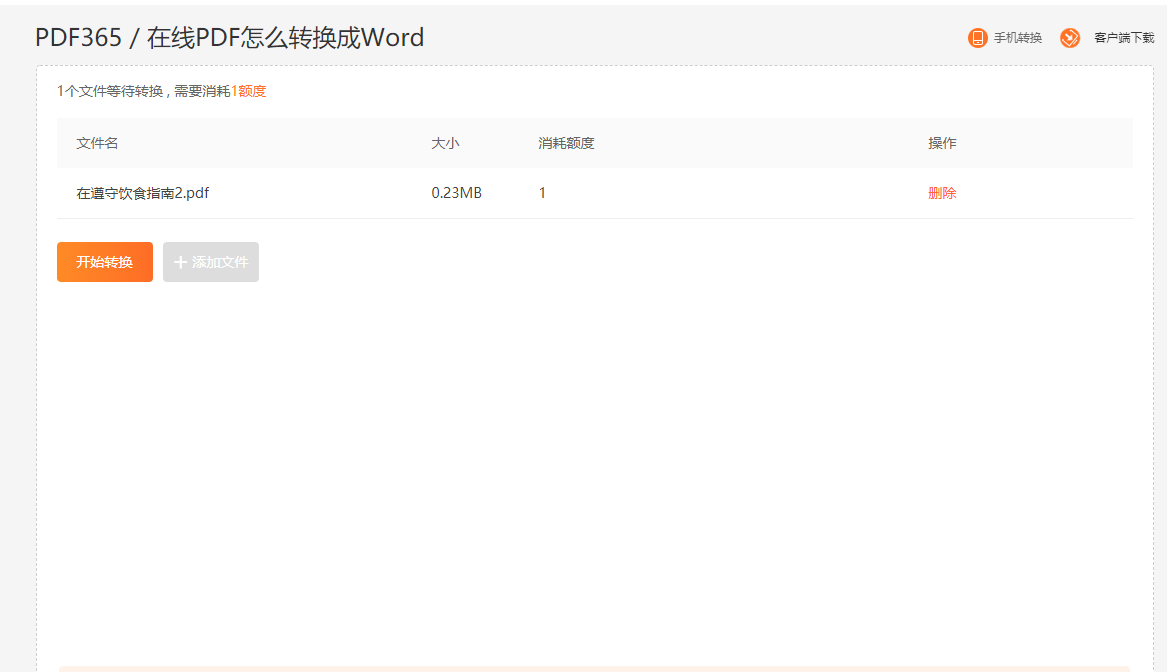Viewport: 1167px width, 672px height.
Task: Click the gray 添加文件 button label
Action: point(220,262)
